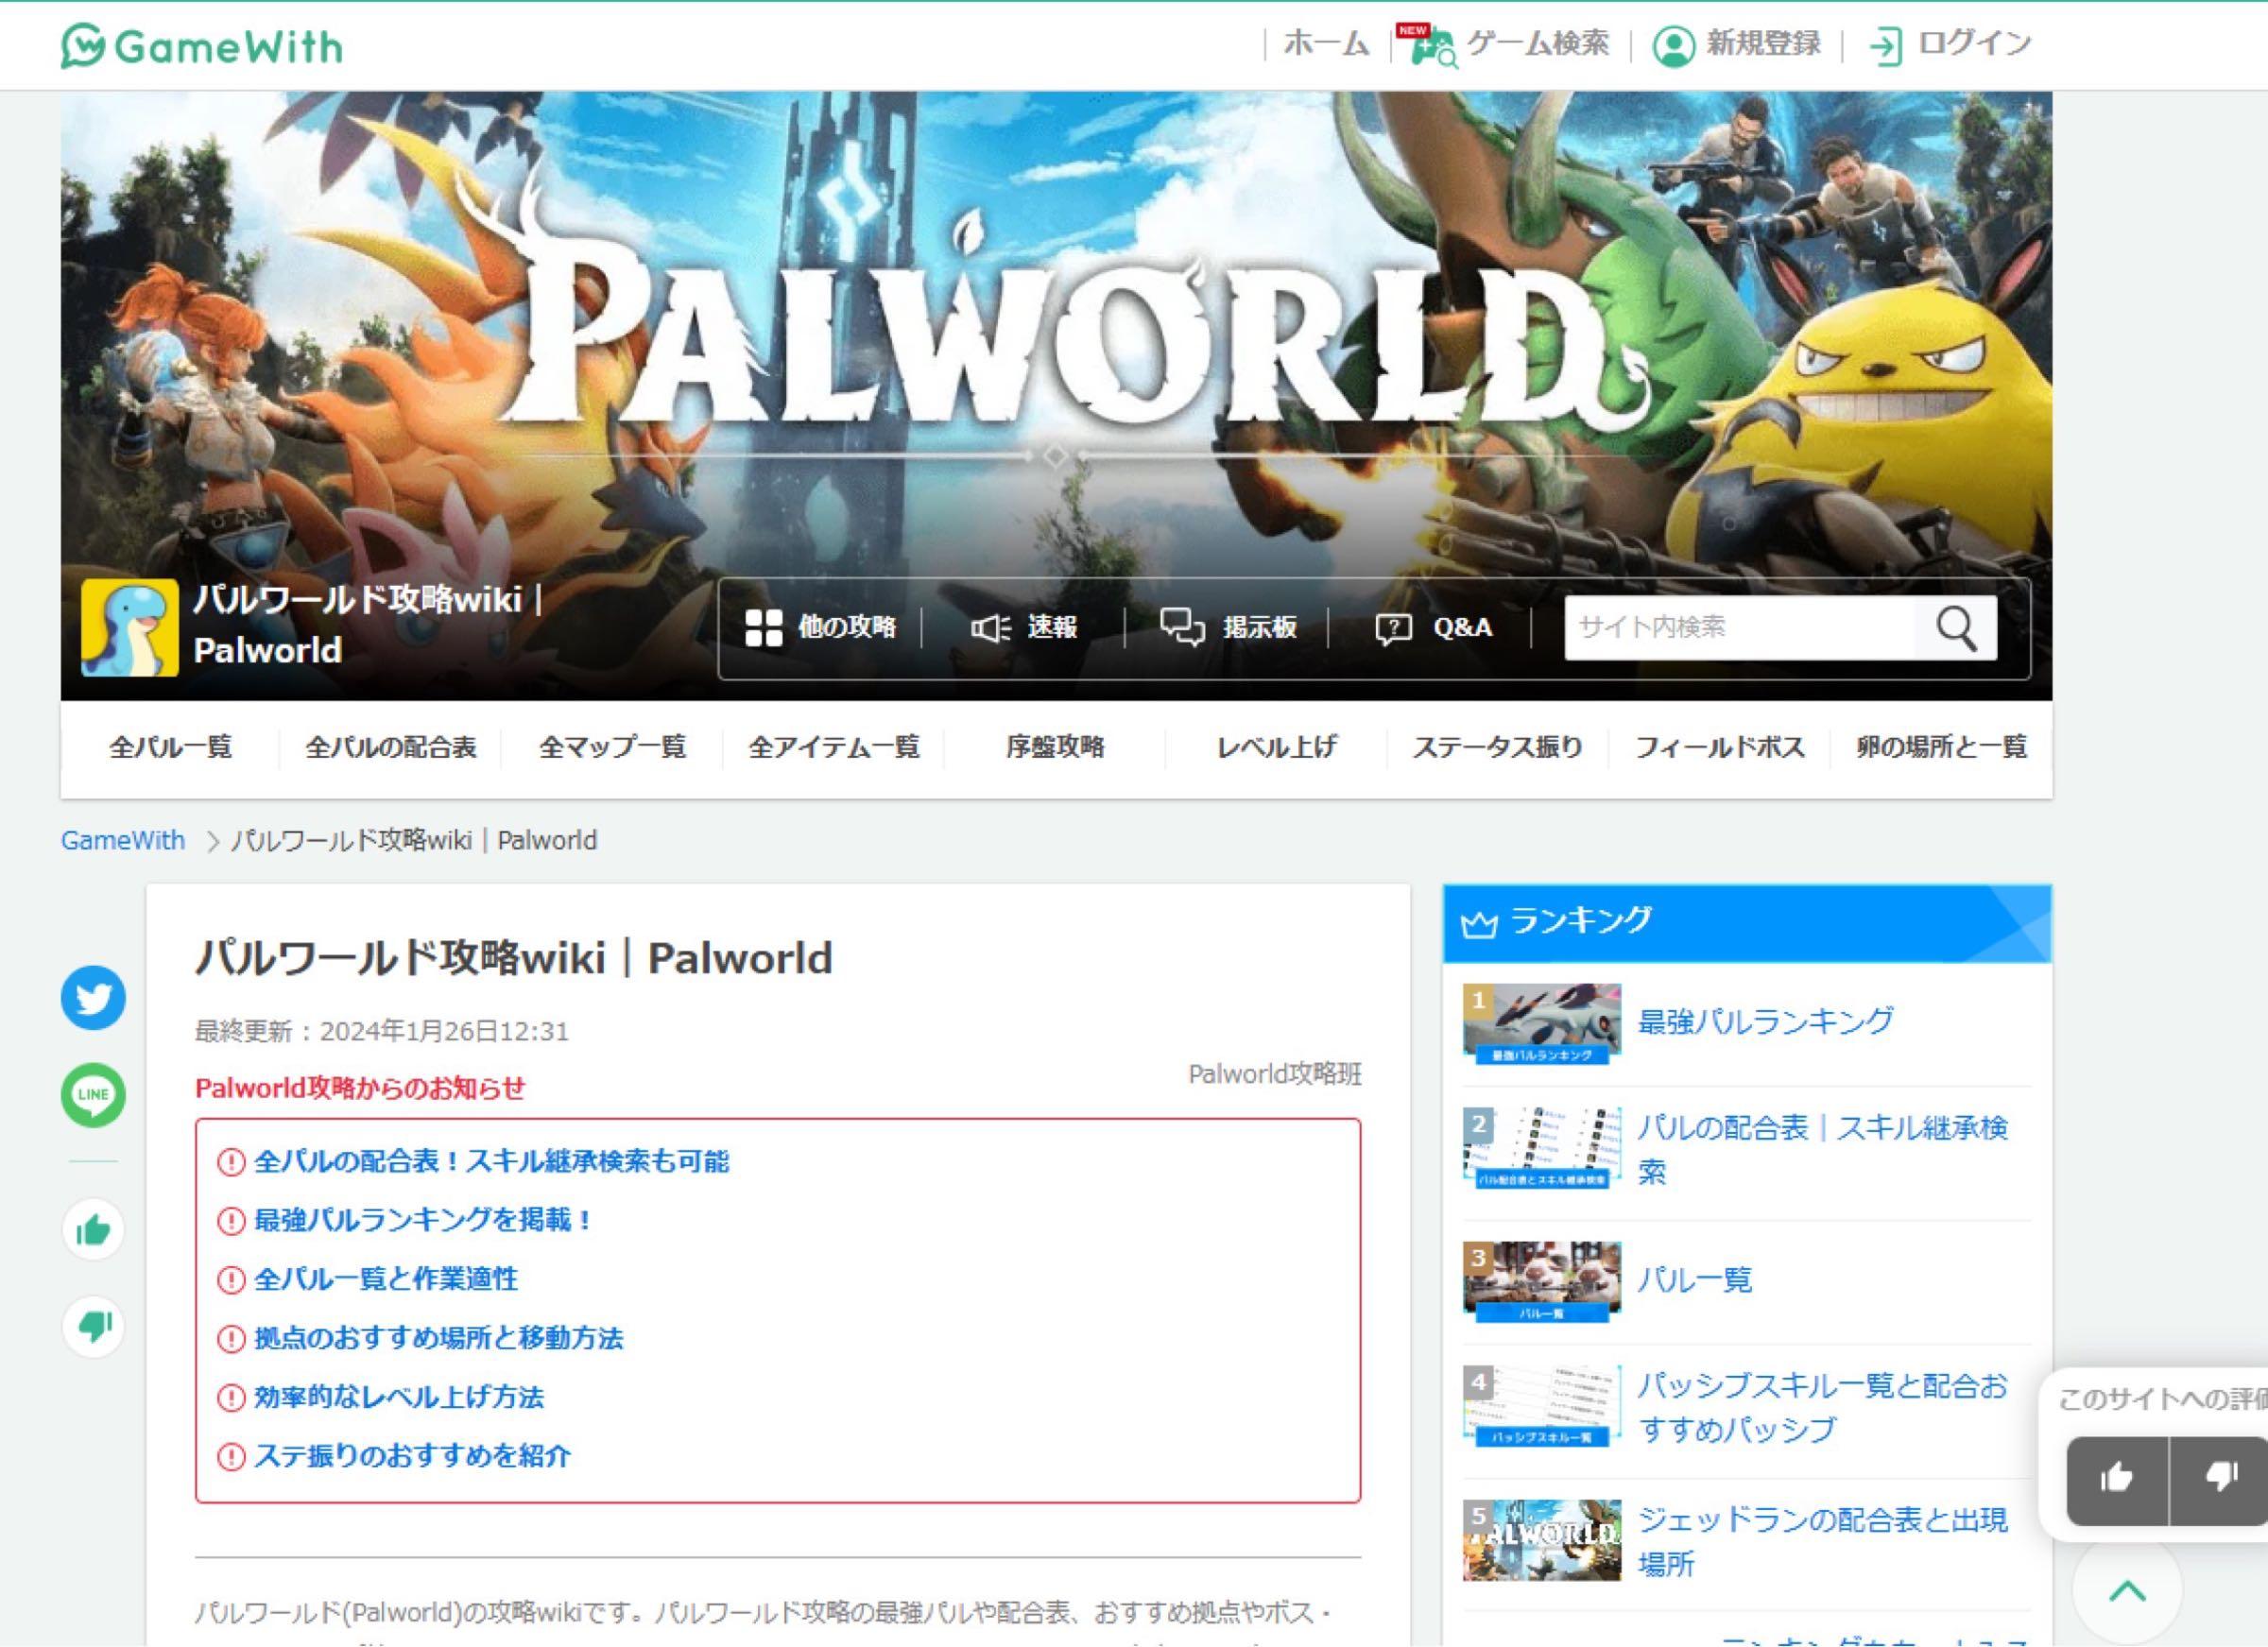Image resolution: width=2268 pixels, height=1647 pixels.
Task: Share the page via the Twitter icon
Action: tap(91, 996)
